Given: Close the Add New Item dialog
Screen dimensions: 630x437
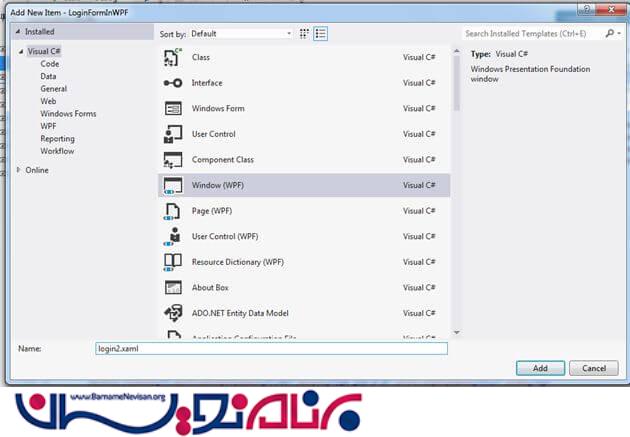Looking at the screenshot, I should tap(612, 10).
